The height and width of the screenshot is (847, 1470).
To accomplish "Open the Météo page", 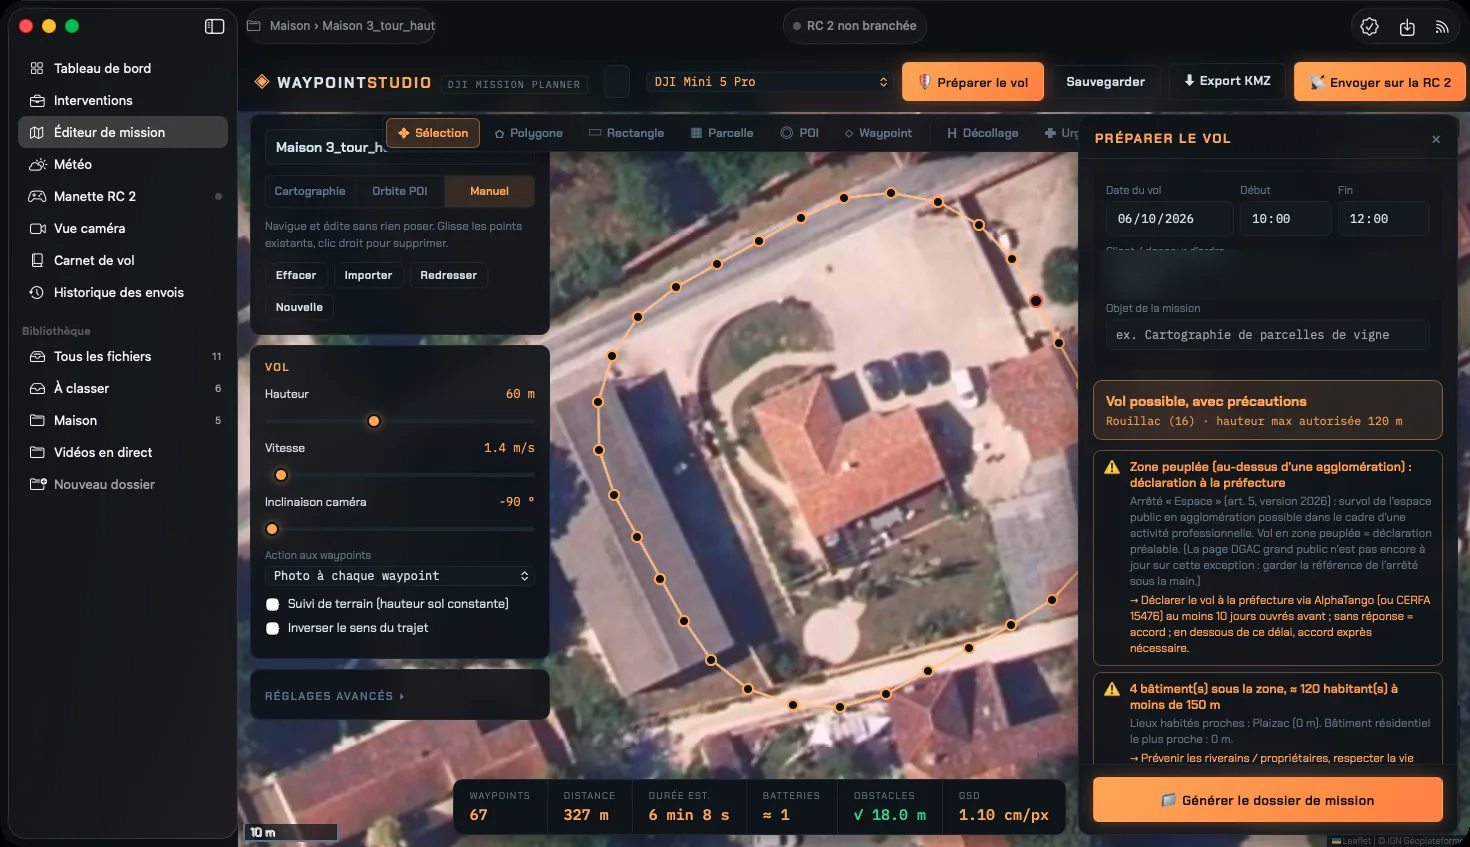I will point(123,164).
